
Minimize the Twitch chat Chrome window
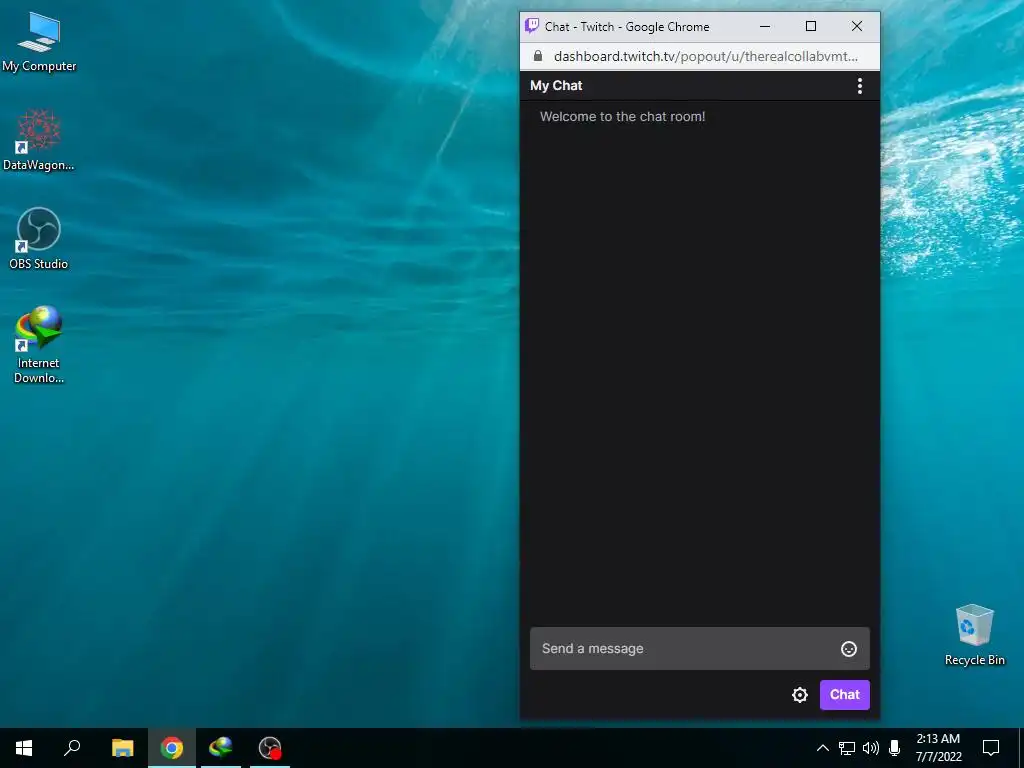click(765, 26)
